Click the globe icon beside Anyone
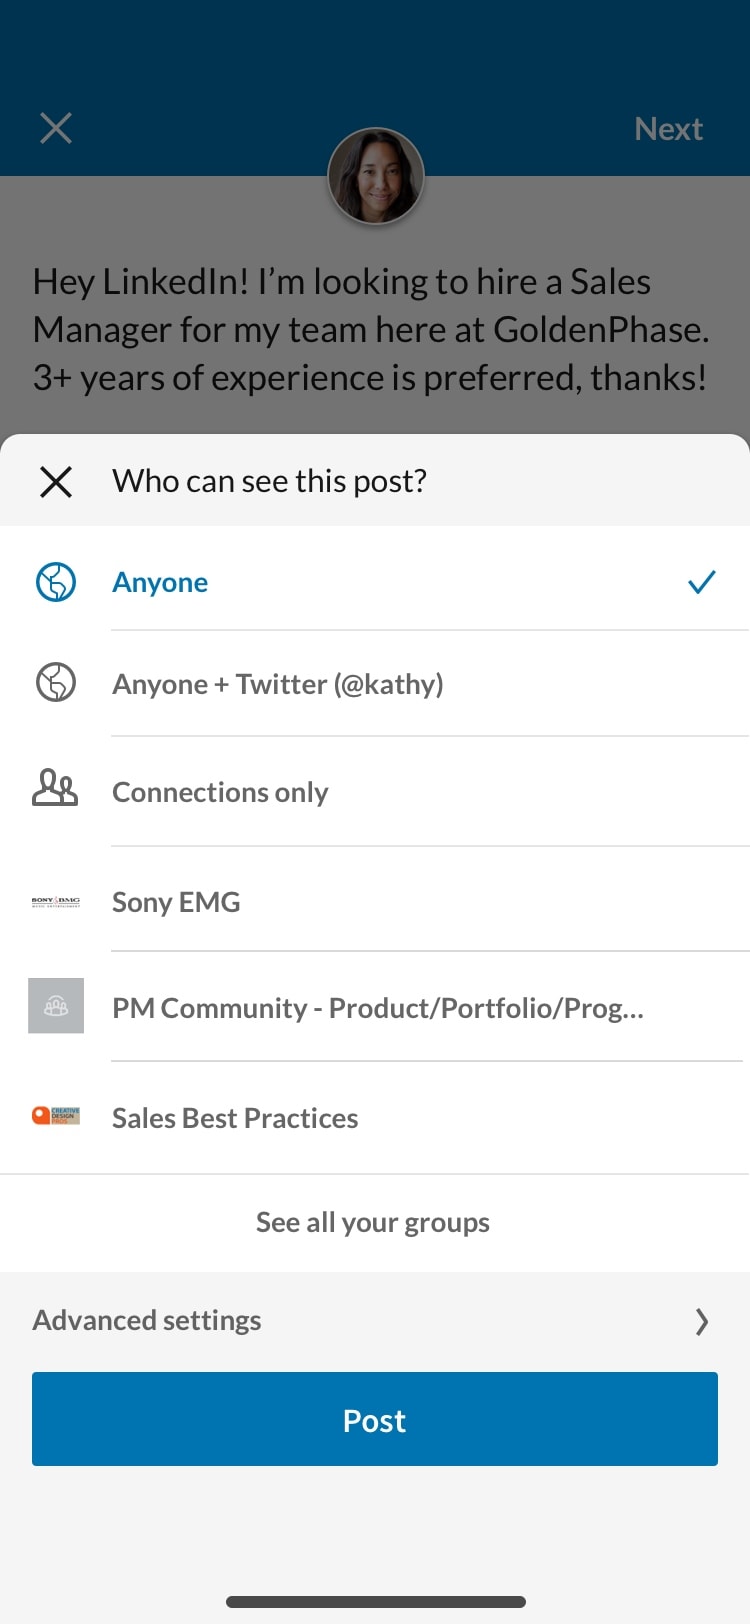750x1624 pixels. 56,581
